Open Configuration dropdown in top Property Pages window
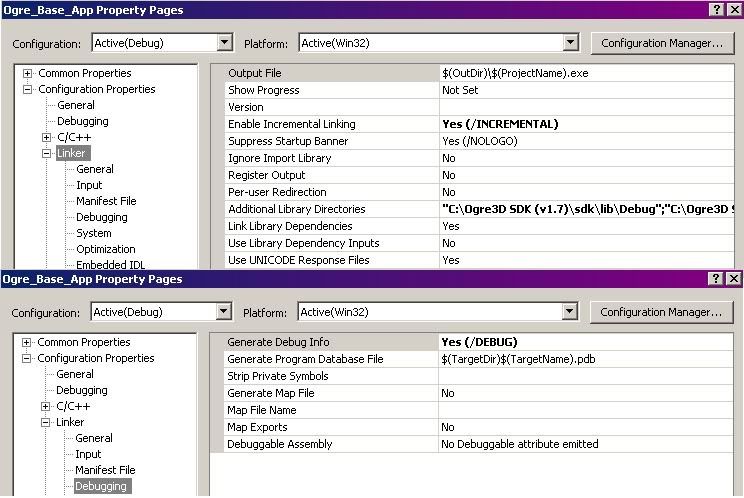The height and width of the screenshot is (498, 744). [x=225, y=43]
